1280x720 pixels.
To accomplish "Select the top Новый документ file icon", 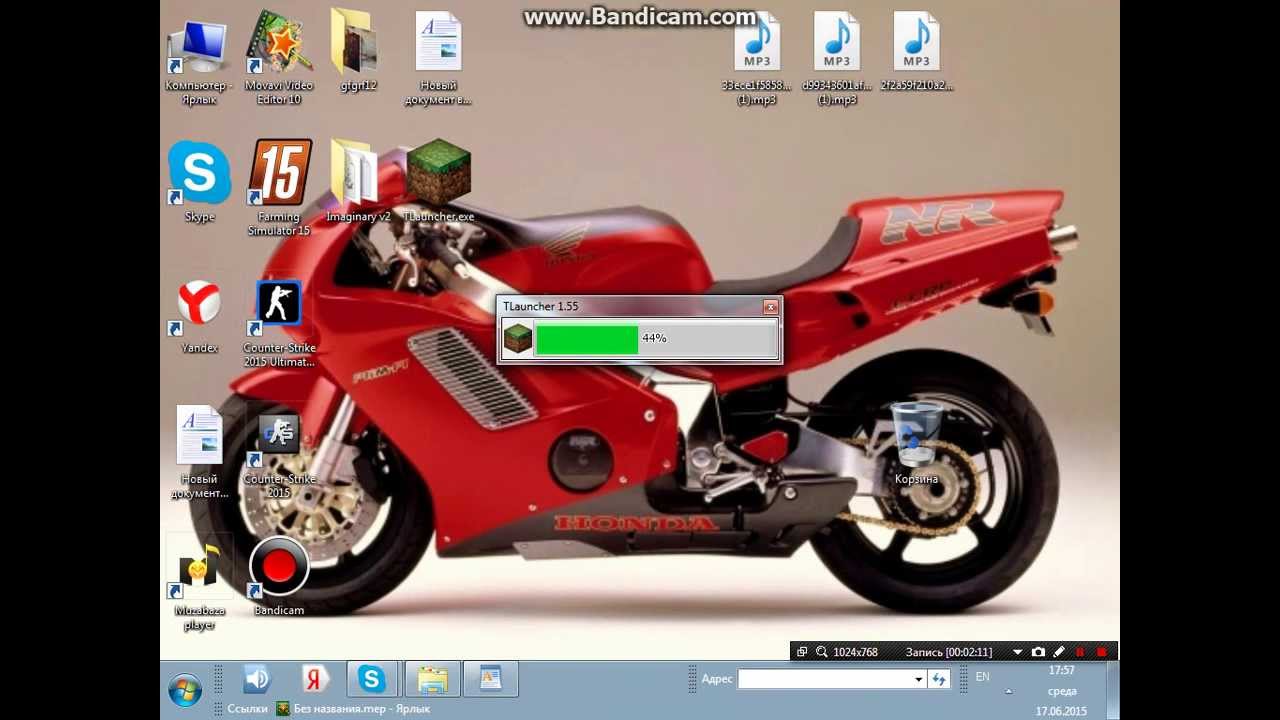I will pos(438,58).
